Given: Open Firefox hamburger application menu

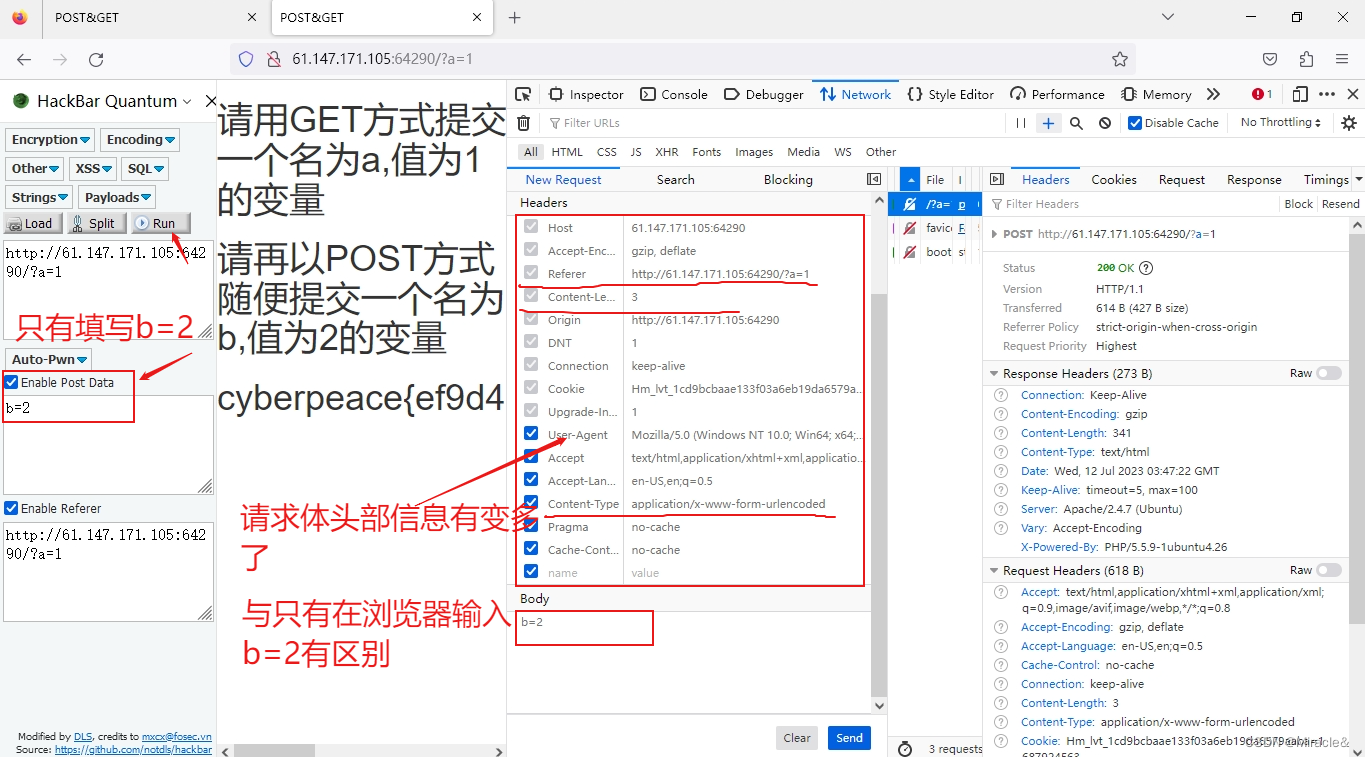Looking at the screenshot, I should click(x=1343, y=59).
